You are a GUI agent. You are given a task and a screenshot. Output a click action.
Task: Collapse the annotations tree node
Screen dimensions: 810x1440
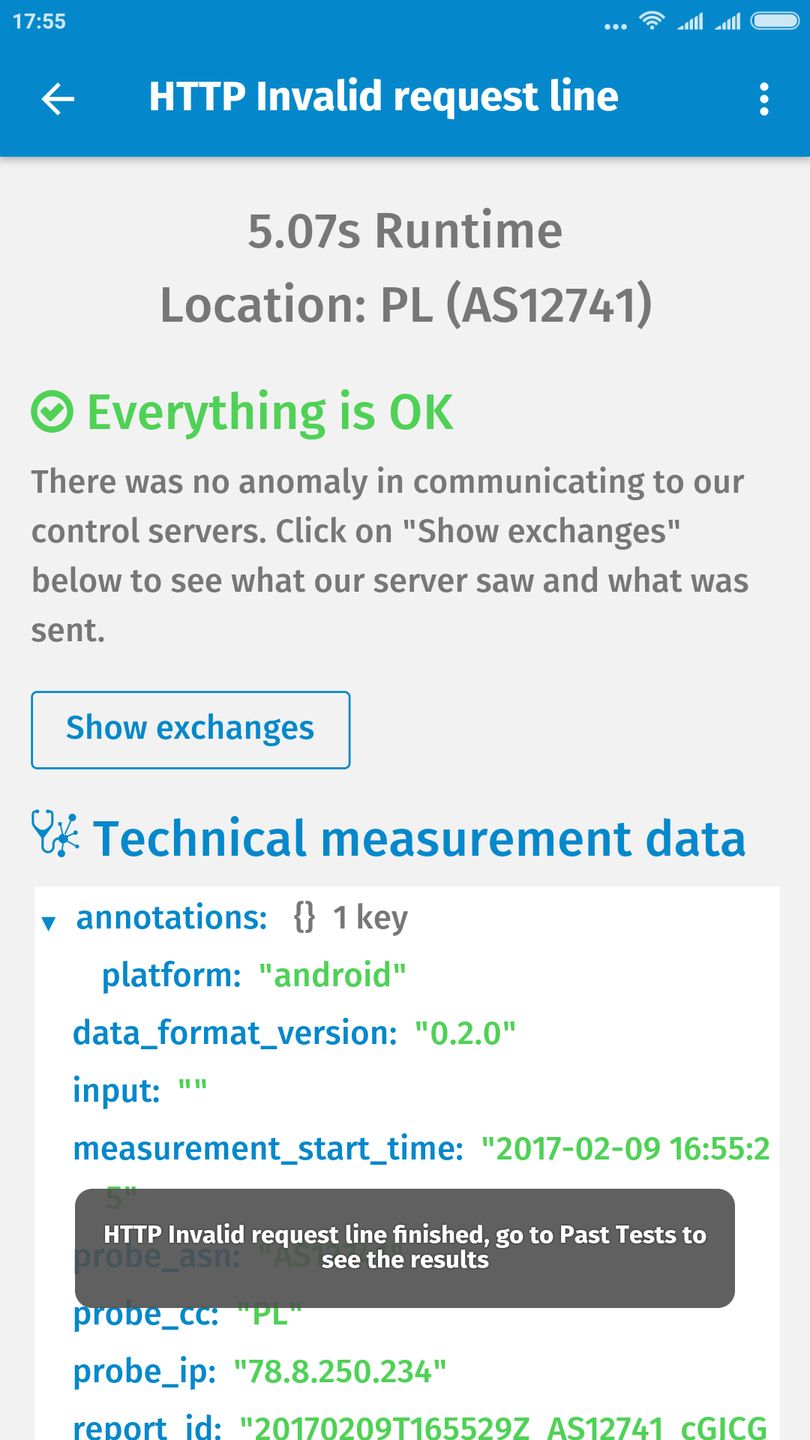click(48, 922)
